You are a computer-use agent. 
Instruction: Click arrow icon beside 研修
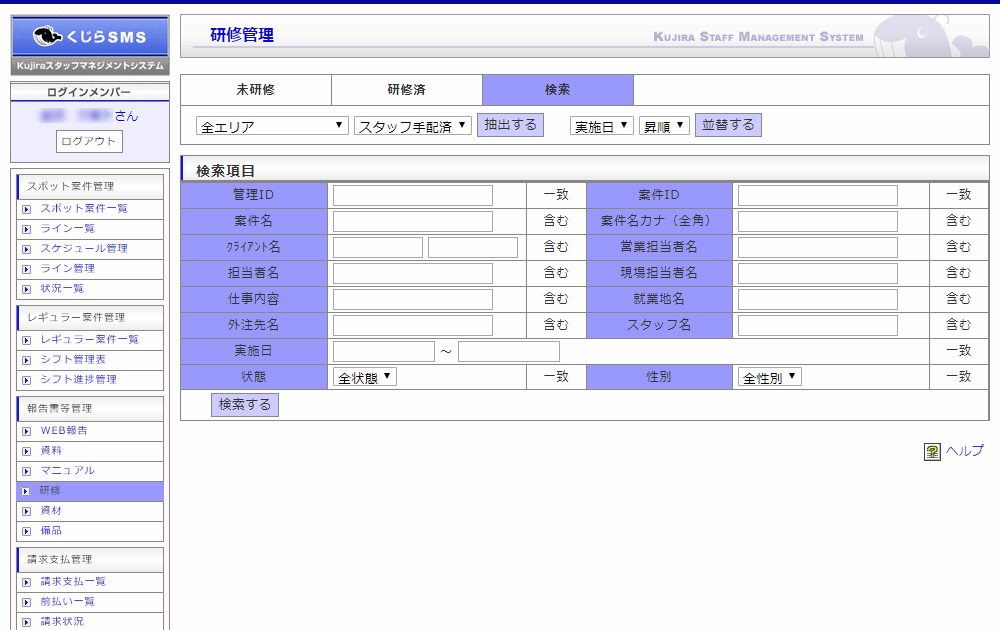[x=26, y=491]
